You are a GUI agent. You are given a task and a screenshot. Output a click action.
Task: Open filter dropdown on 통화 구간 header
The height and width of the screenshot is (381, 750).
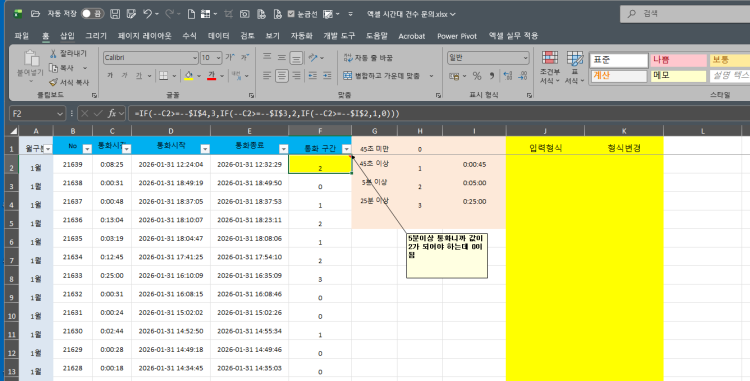[346, 149]
